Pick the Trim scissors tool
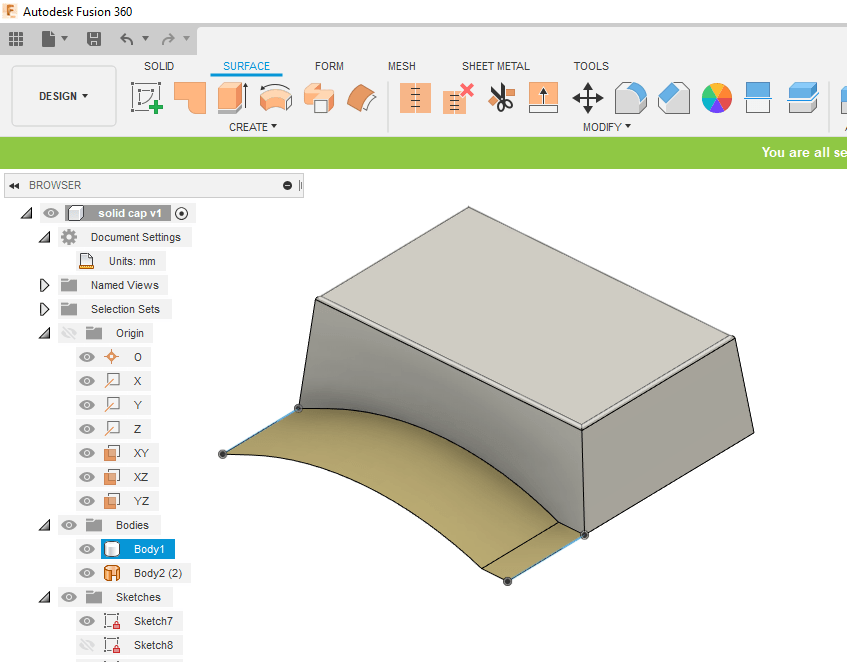Screen dimensions: 847x662 click(x=500, y=97)
